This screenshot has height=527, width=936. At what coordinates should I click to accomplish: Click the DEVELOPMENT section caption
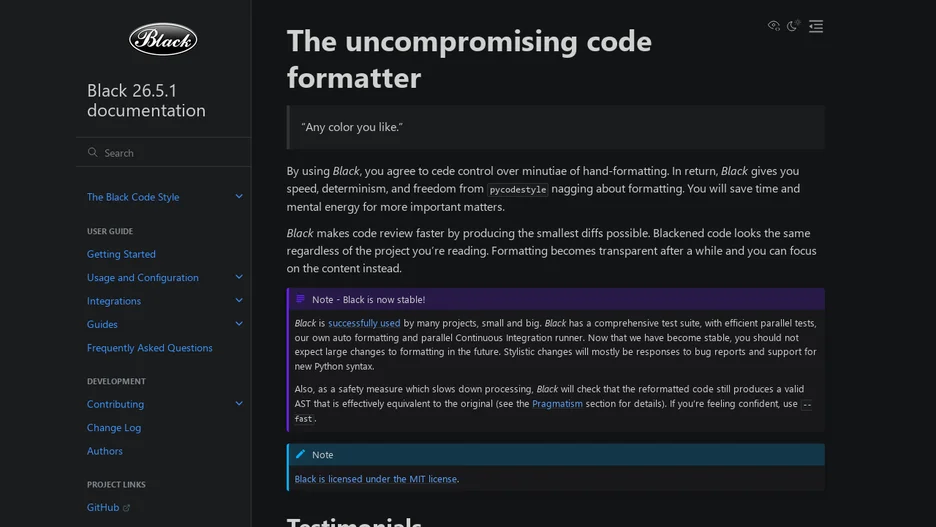(116, 381)
